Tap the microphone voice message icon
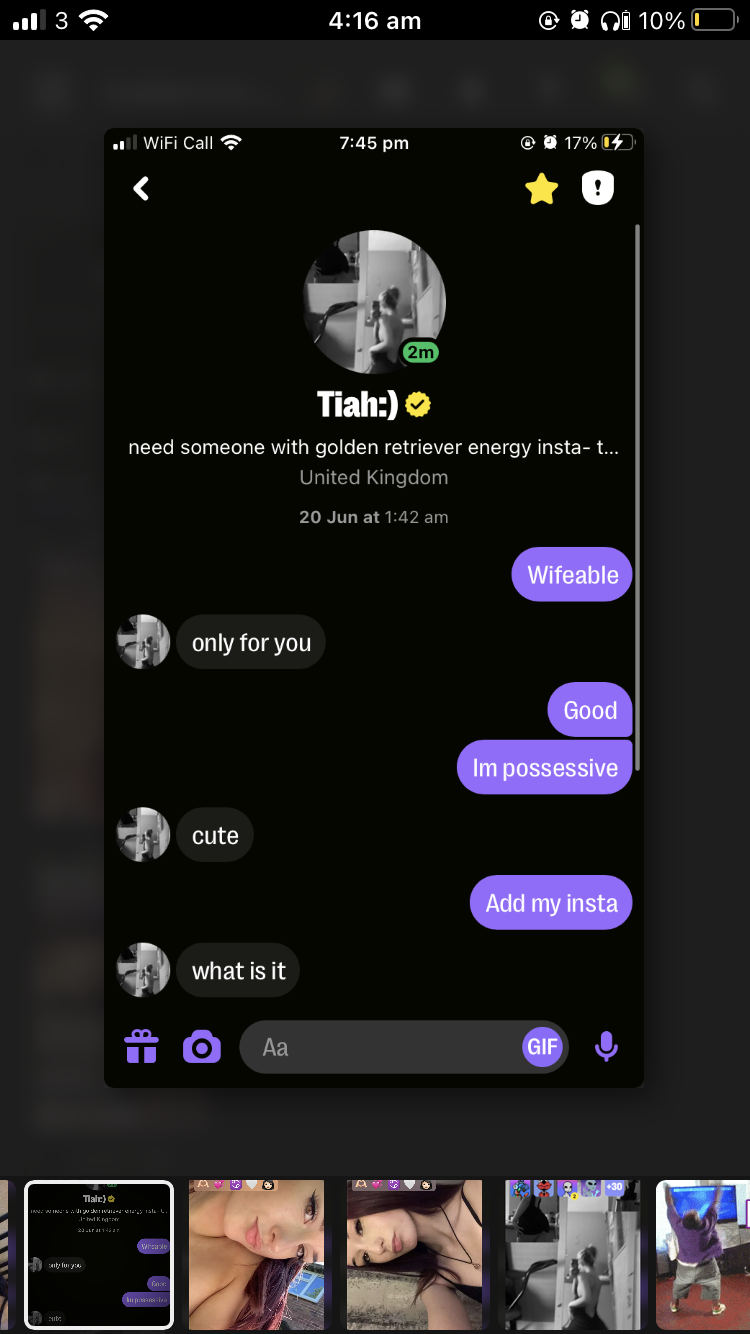The image size is (750, 1334). click(x=606, y=1047)
